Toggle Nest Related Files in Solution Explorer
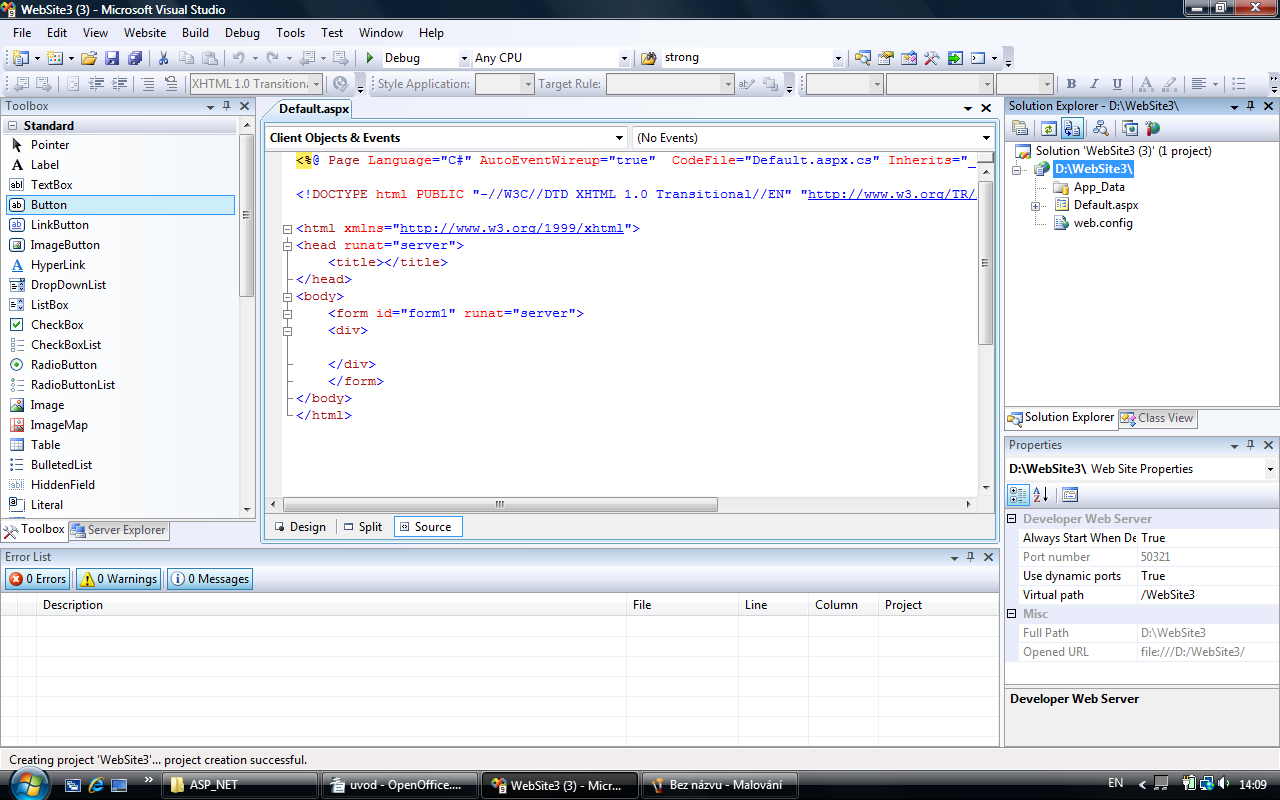The width and height of the screenshot is (1280, 800). point(1072,128)
